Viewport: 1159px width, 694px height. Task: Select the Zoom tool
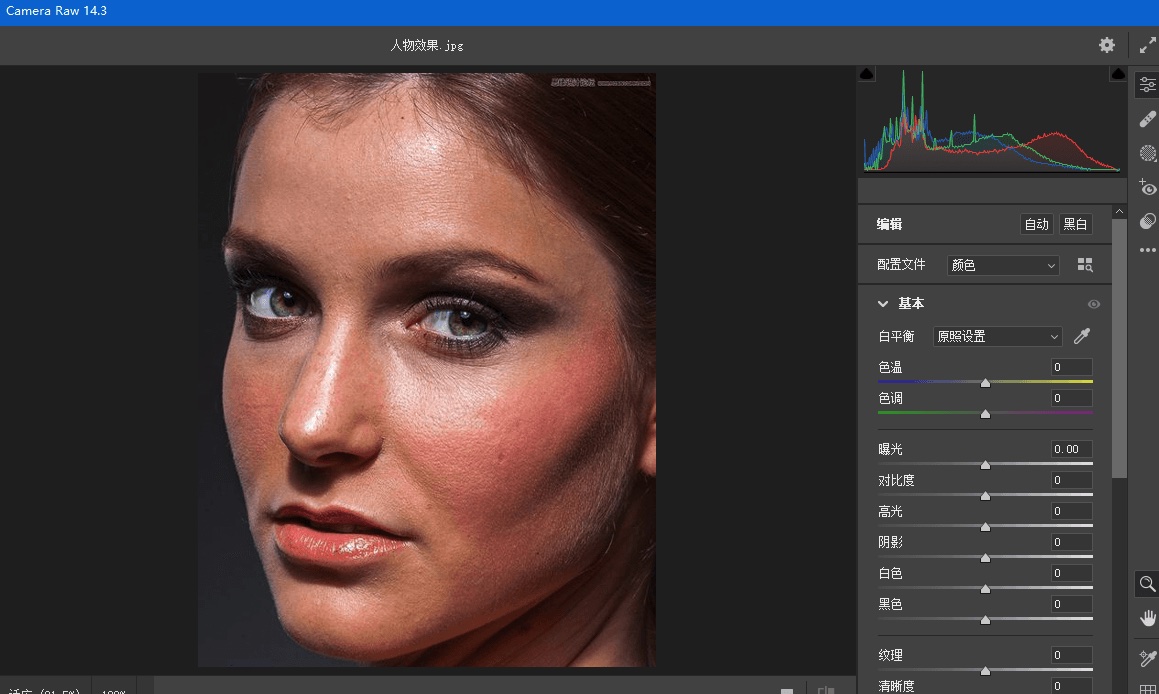tap(1146, 584)
